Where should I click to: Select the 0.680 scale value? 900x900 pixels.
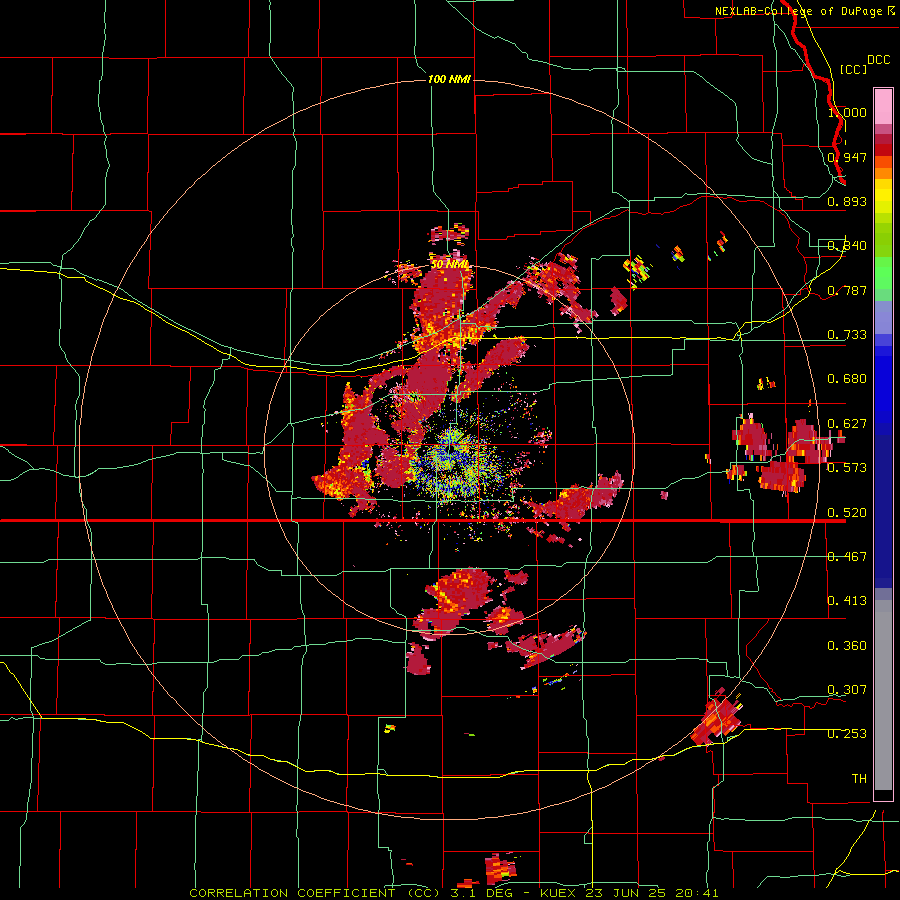(847, 379)
